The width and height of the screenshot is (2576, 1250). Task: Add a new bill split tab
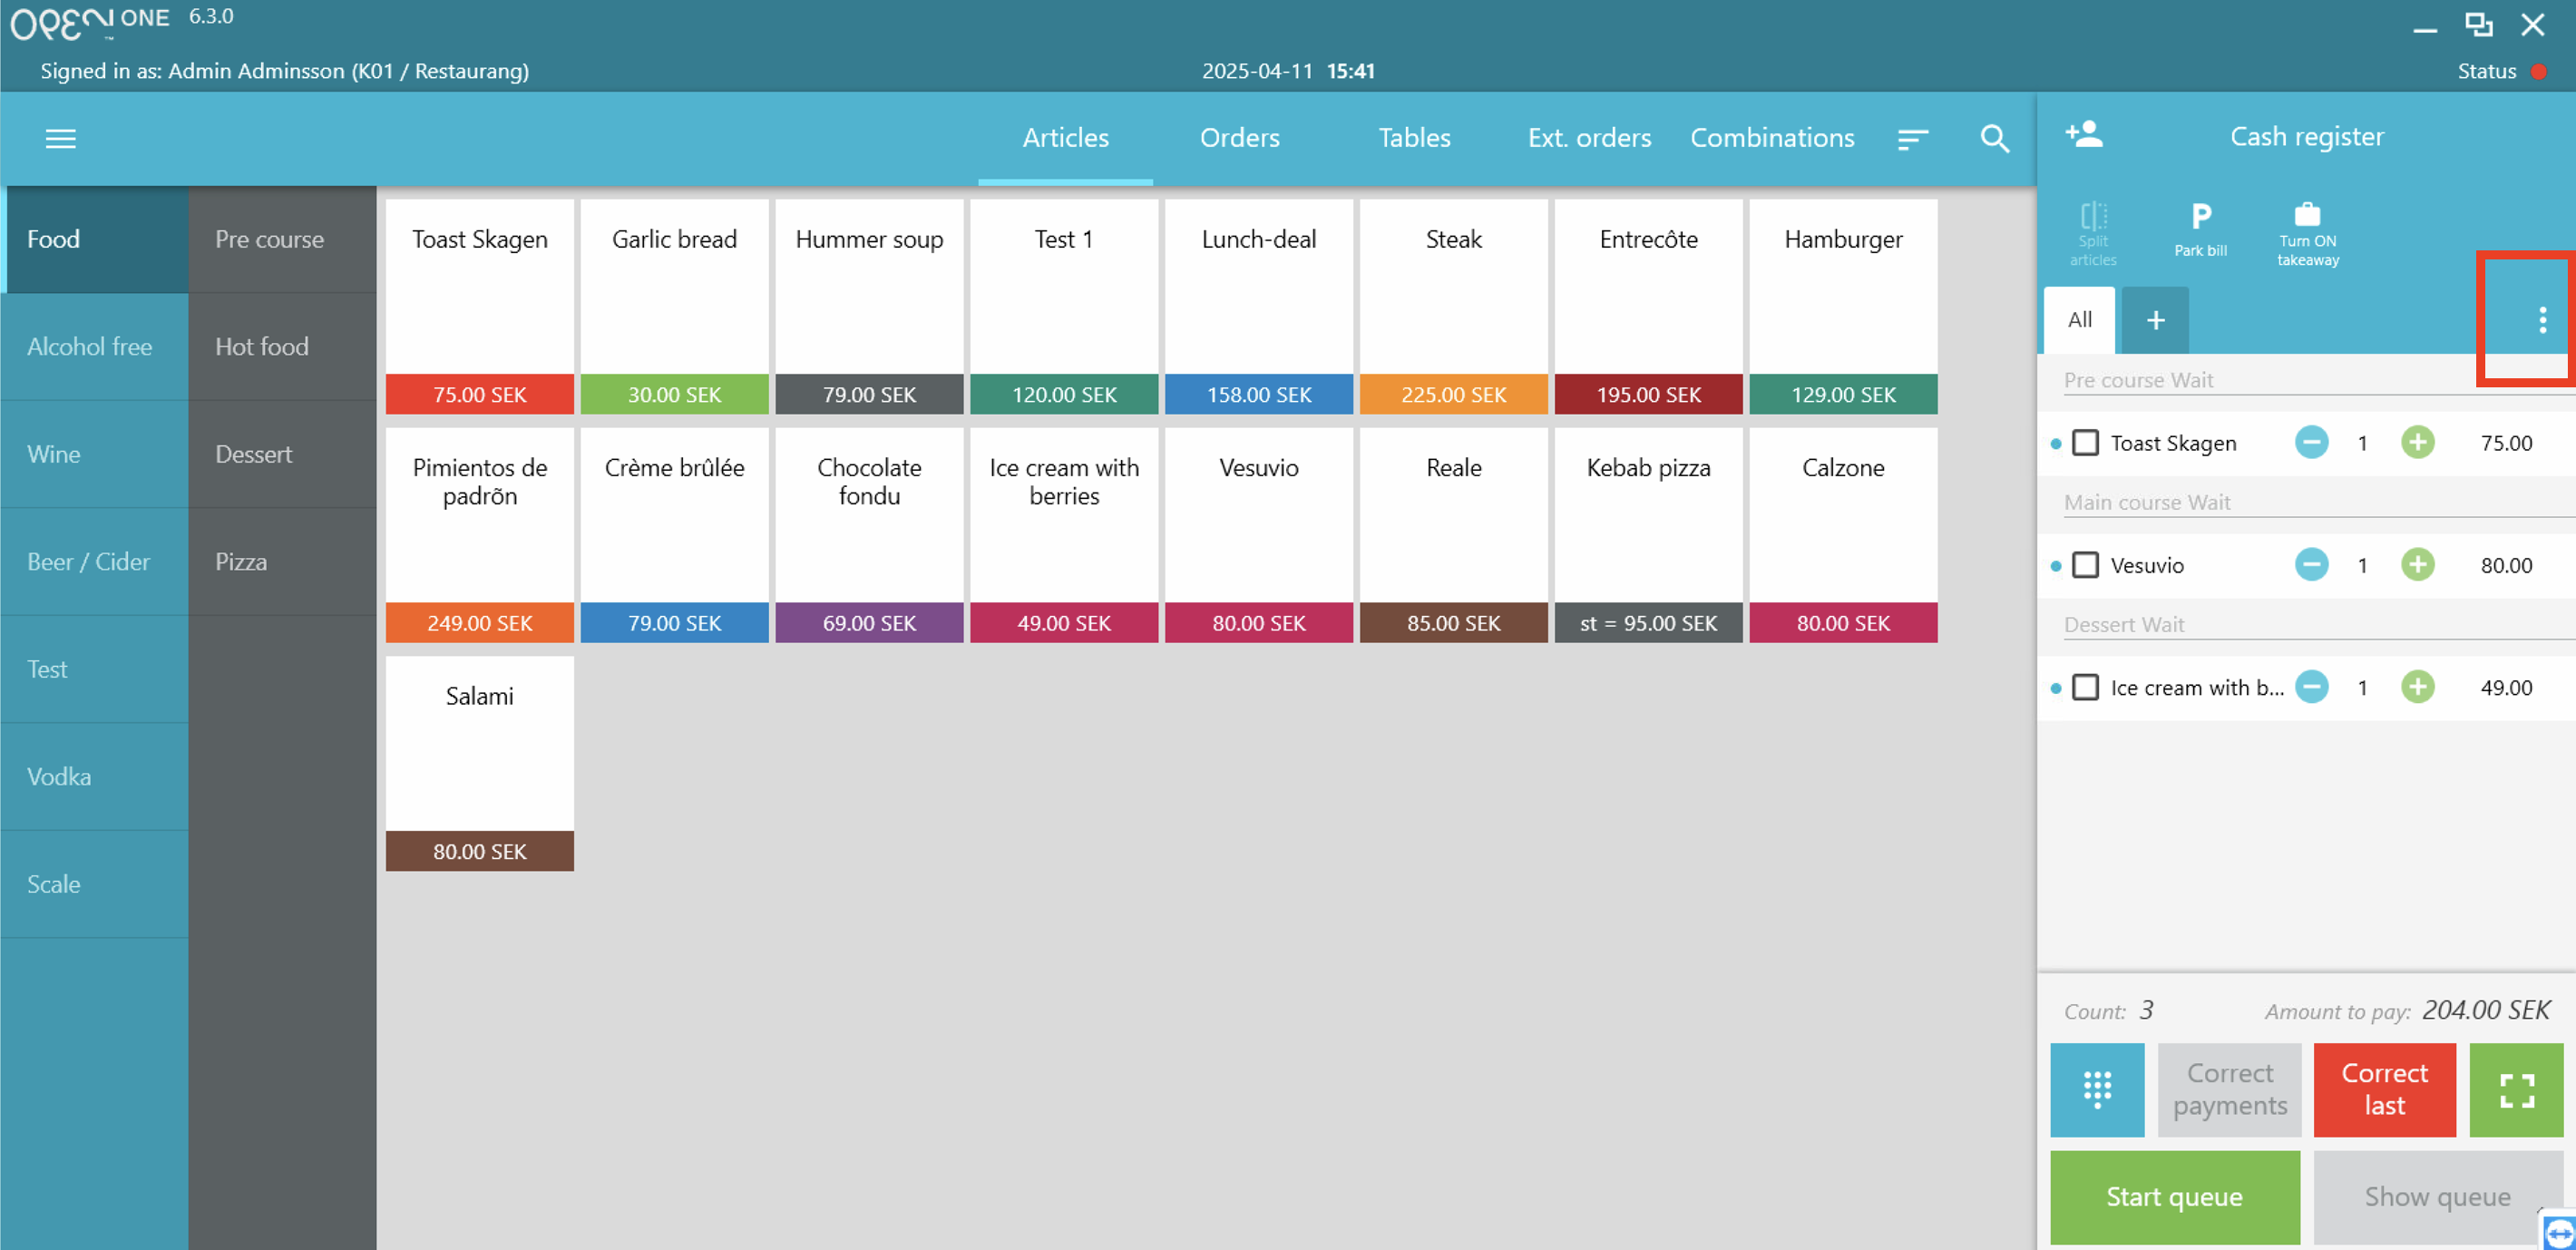[2155, 320]
